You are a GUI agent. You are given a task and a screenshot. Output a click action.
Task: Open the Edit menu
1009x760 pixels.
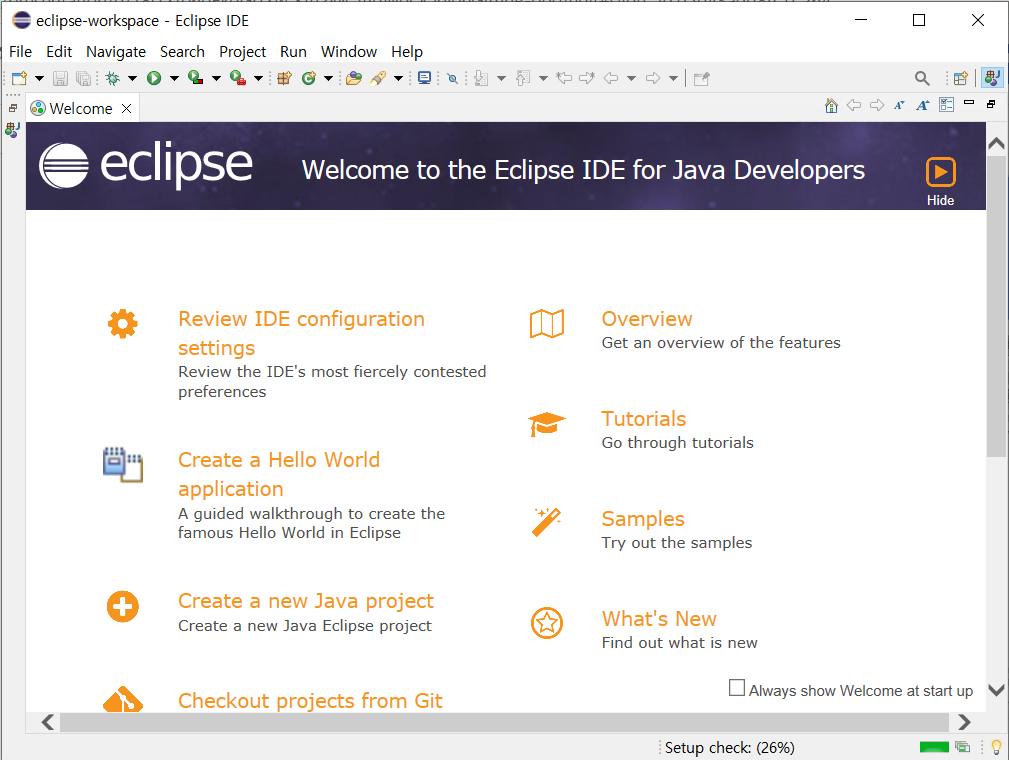coord(59,51)
